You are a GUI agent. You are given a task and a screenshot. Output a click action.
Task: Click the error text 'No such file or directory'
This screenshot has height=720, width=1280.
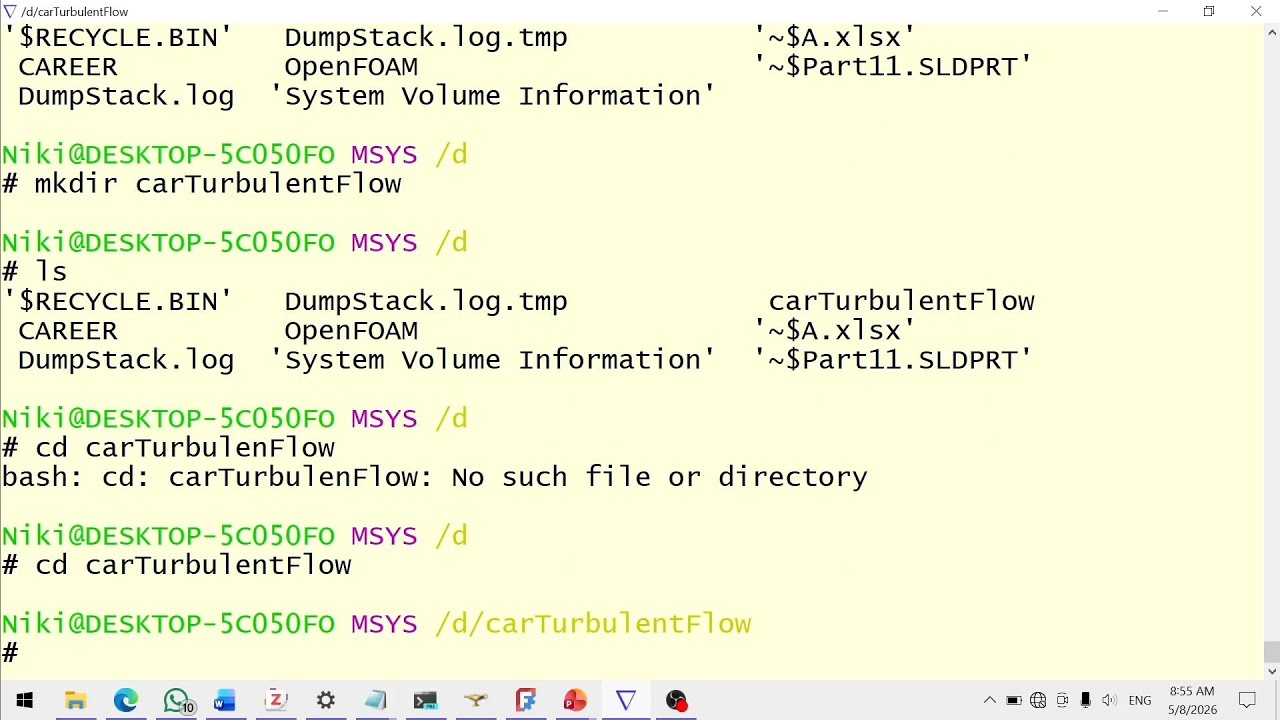[x=659, y=477]
